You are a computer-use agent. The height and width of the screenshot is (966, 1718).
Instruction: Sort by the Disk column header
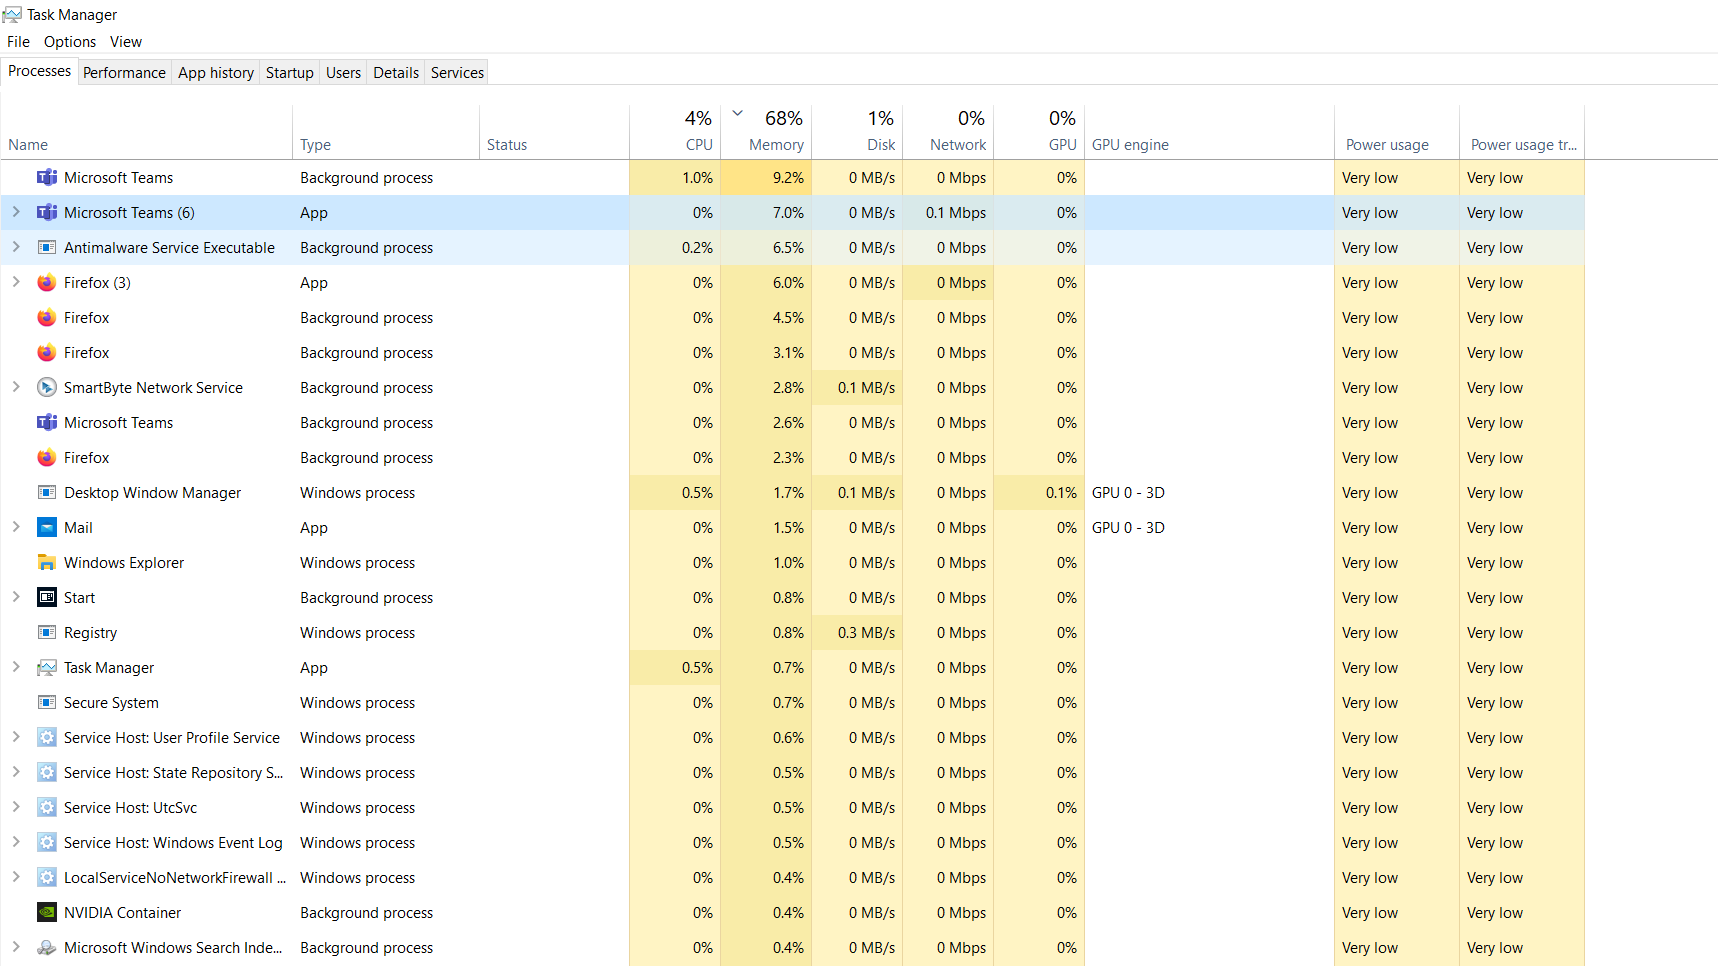pos(857,132)
